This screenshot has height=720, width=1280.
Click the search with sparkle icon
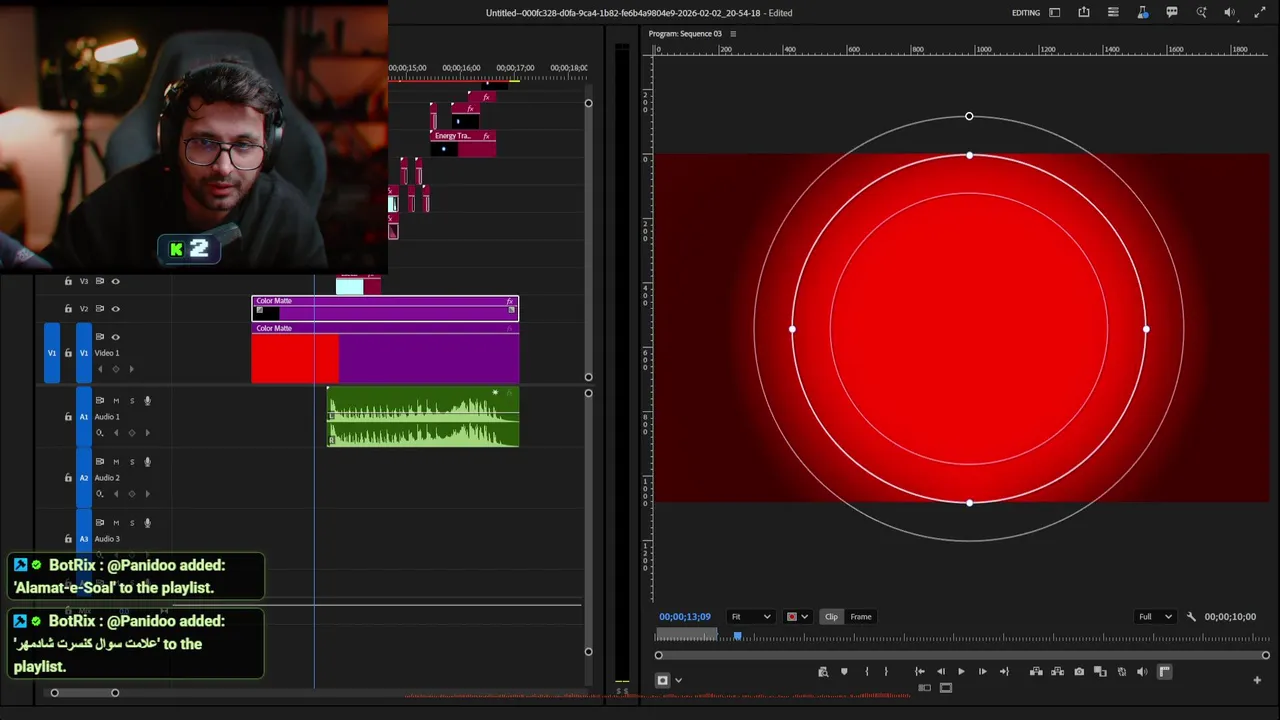1202,13
